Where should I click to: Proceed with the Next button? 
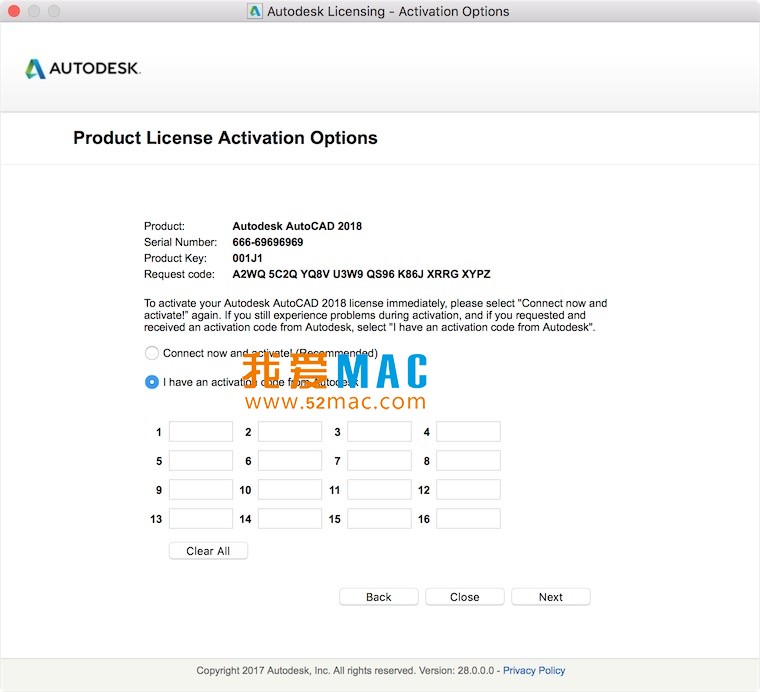point(551,597)
